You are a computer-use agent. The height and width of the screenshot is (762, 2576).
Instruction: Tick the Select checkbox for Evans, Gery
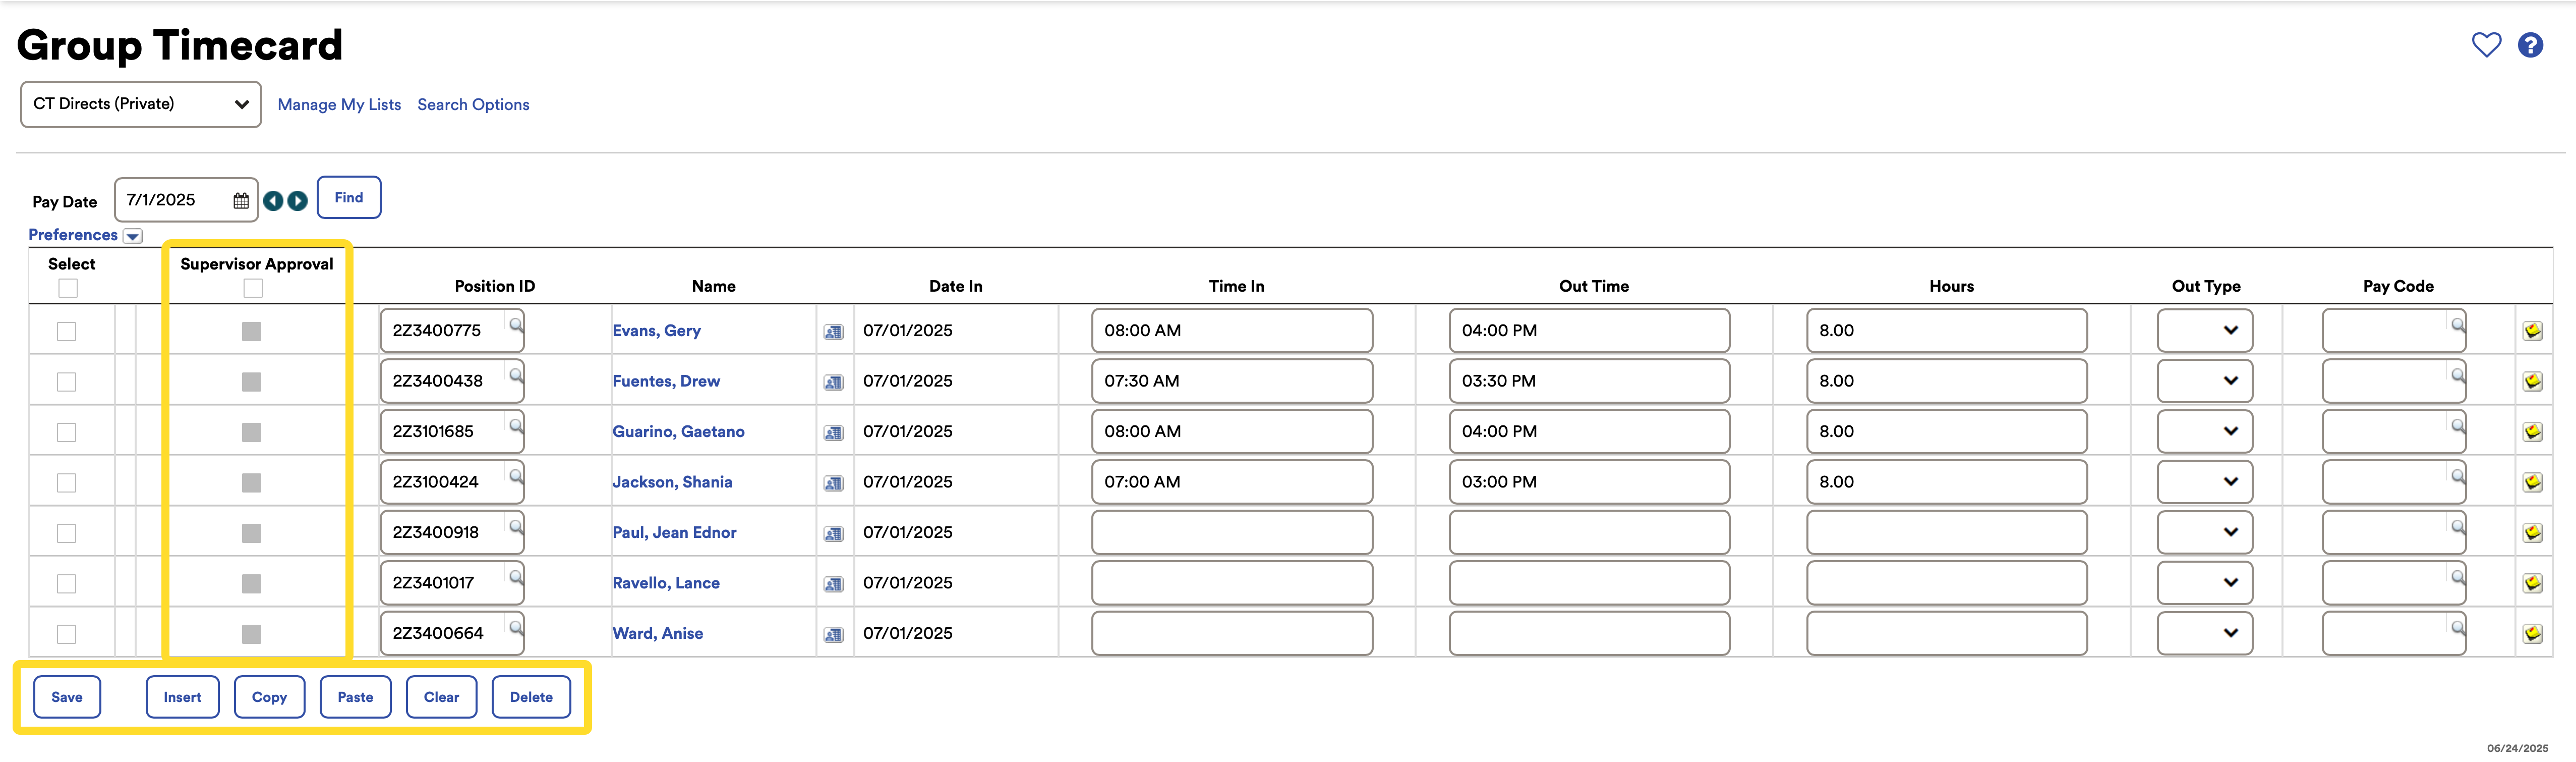tap(67, 331)
